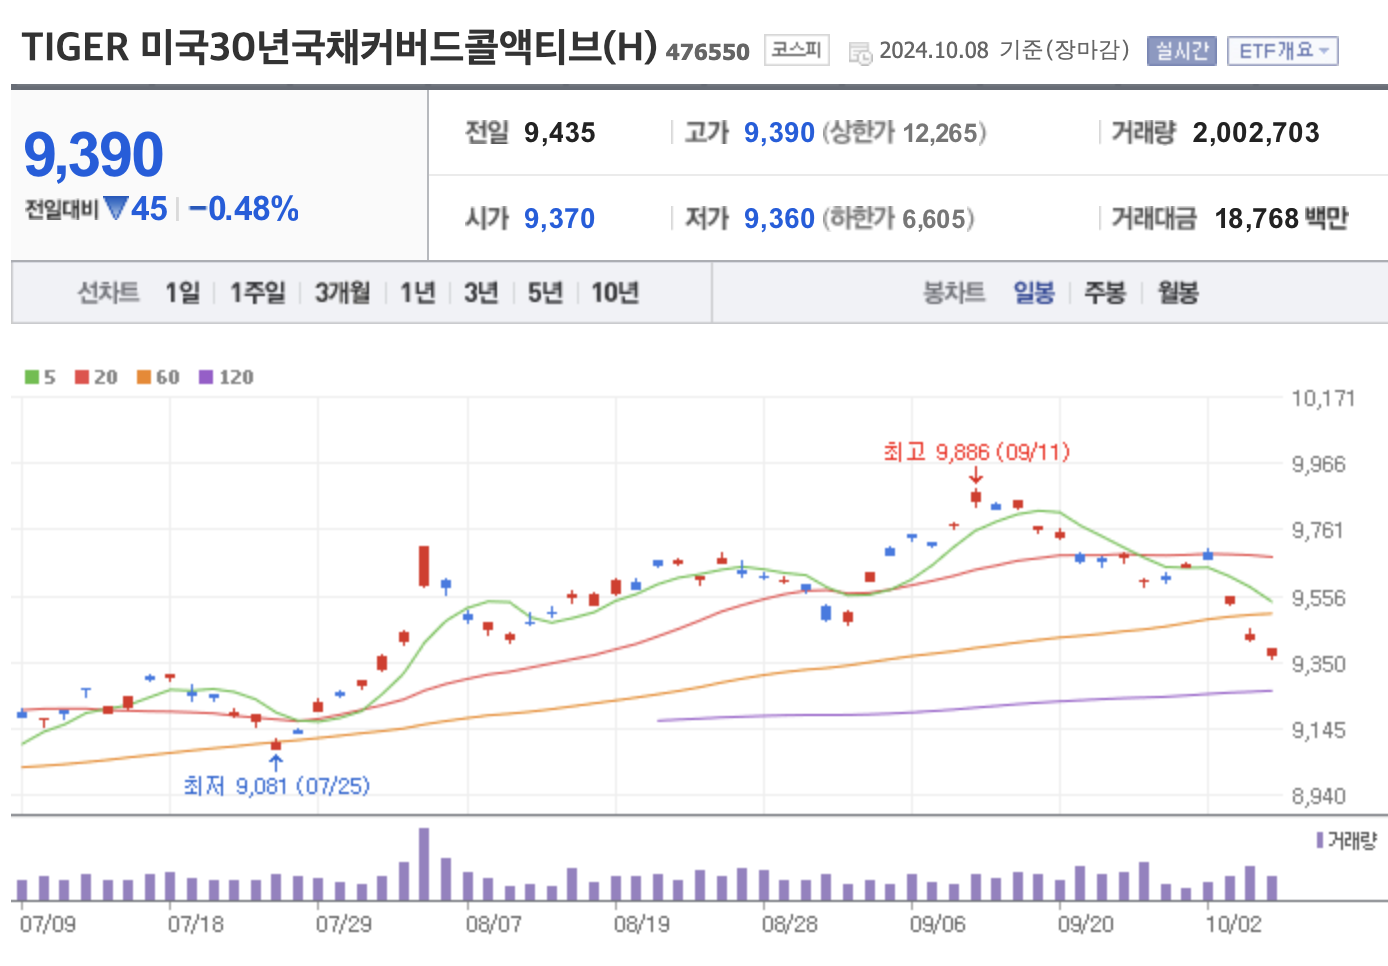Click the purple 120-day moving average swatch
Screen dimensions: 1388x966
pos(206,377)
